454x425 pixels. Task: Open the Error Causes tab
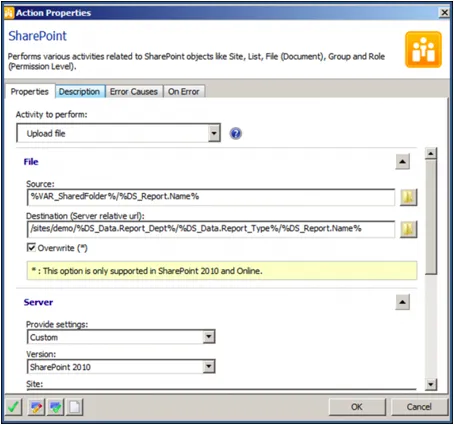(134, 92)
